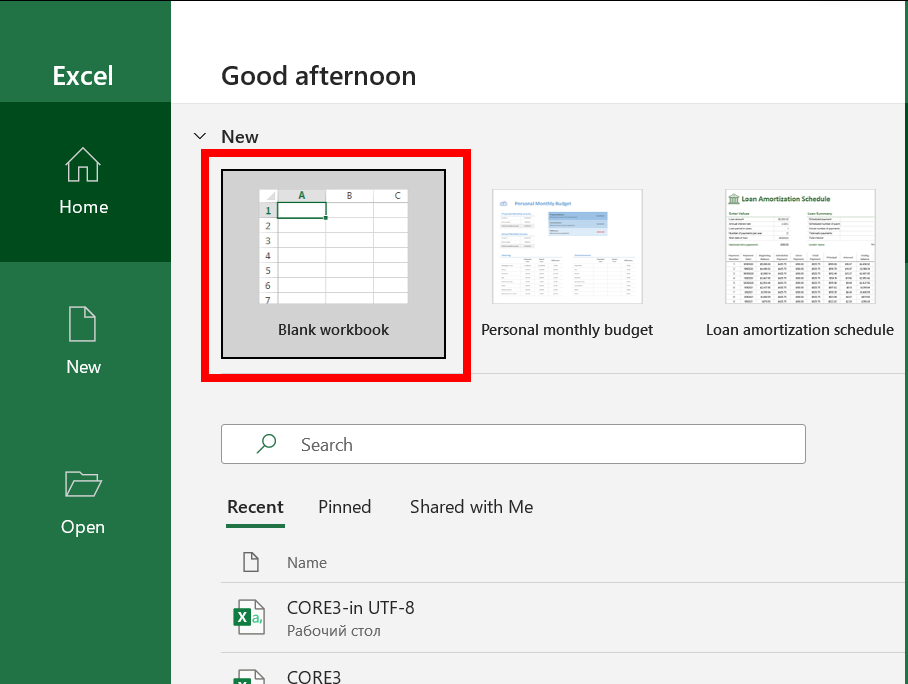Click the file icon in Name column header

click(251, 562)
